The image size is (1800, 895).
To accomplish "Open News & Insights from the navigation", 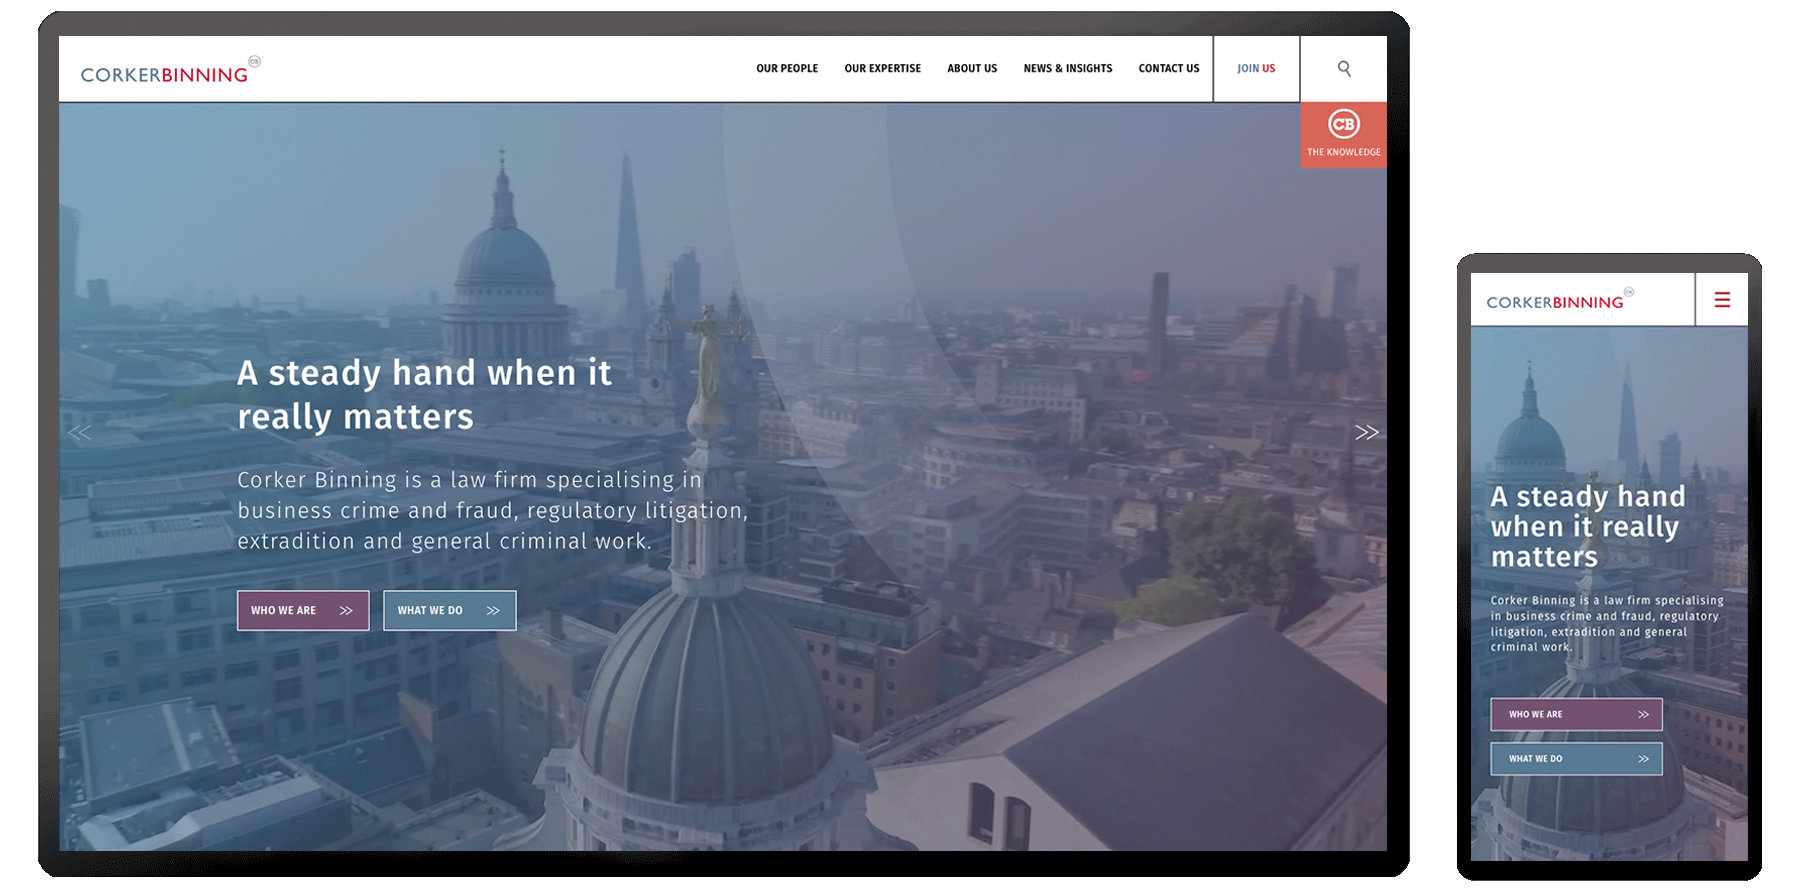I will coord(1067,69).
